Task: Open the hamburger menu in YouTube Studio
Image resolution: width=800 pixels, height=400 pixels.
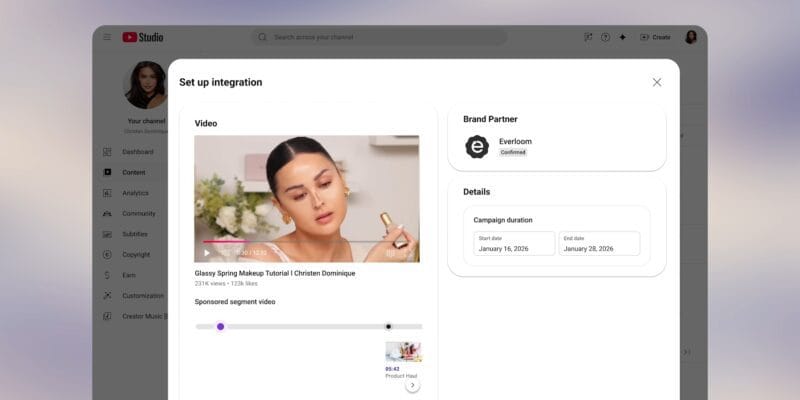Action: click(107, 37)
